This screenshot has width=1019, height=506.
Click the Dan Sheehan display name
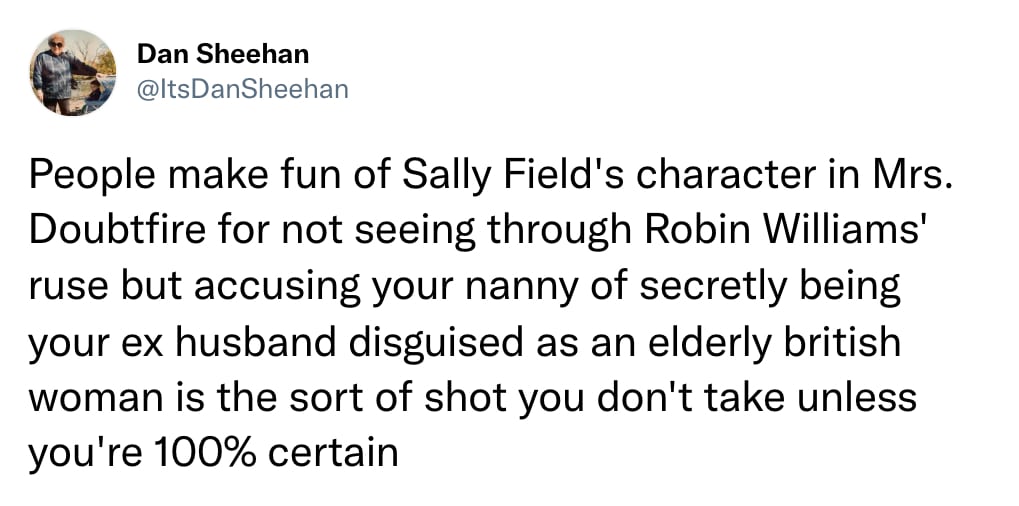tap(223, 55)
